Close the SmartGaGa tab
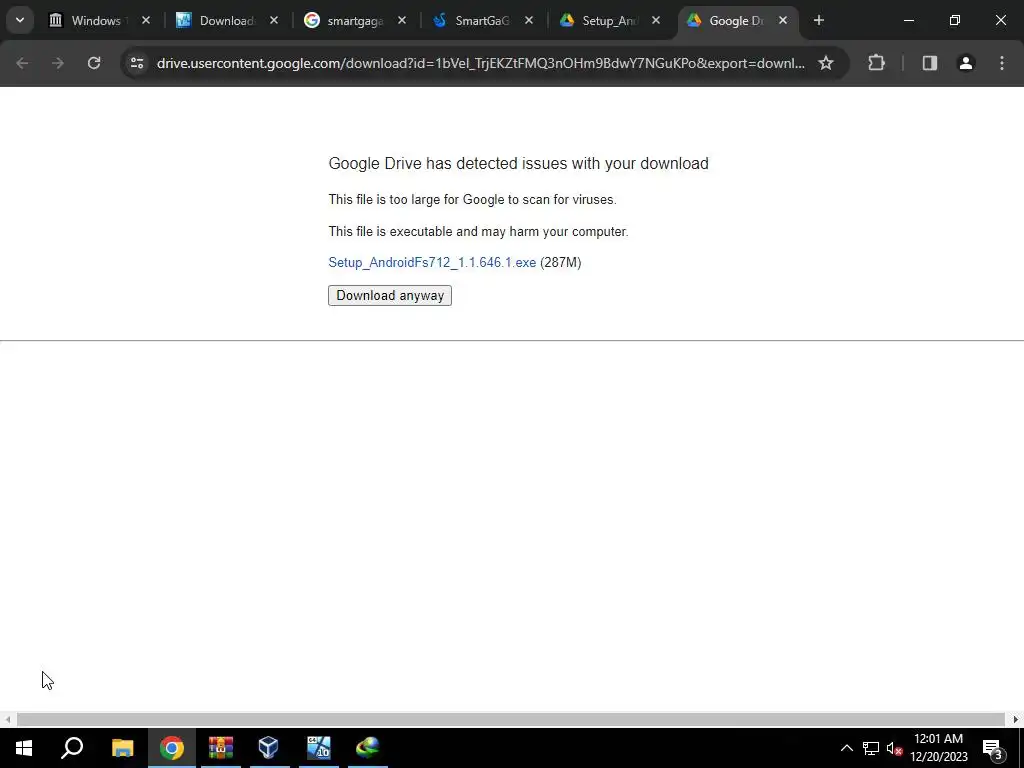This screenshot has width=1024, height=768. click(x=529, y=20)
